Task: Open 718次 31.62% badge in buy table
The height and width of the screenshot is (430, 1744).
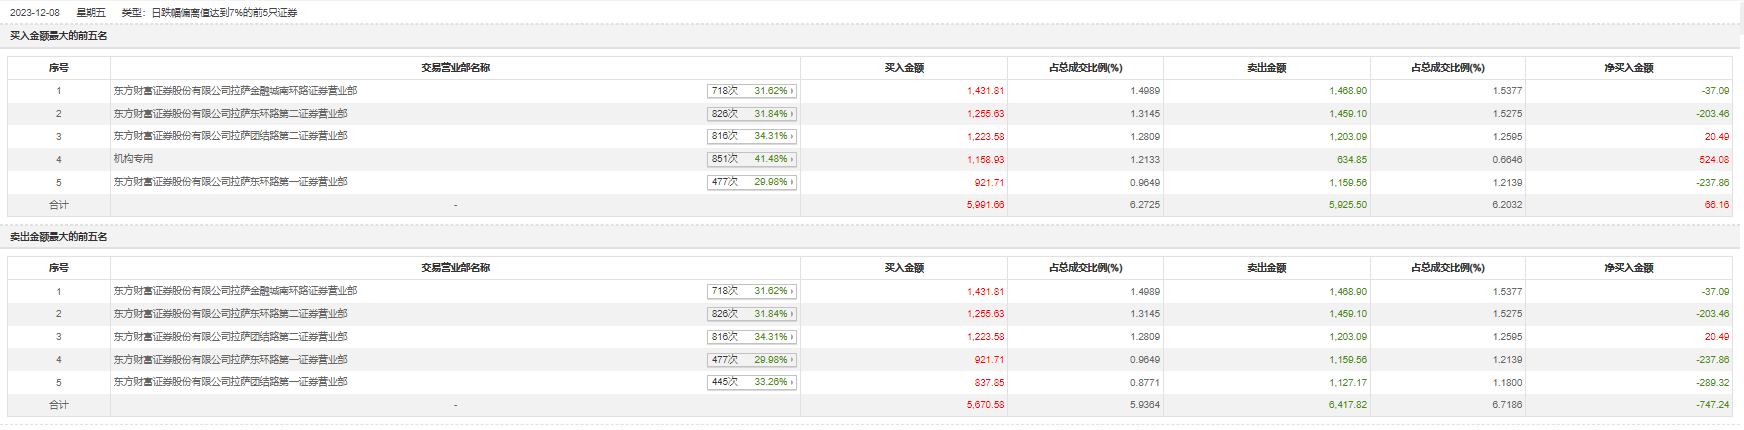Action: click(752, 91)
